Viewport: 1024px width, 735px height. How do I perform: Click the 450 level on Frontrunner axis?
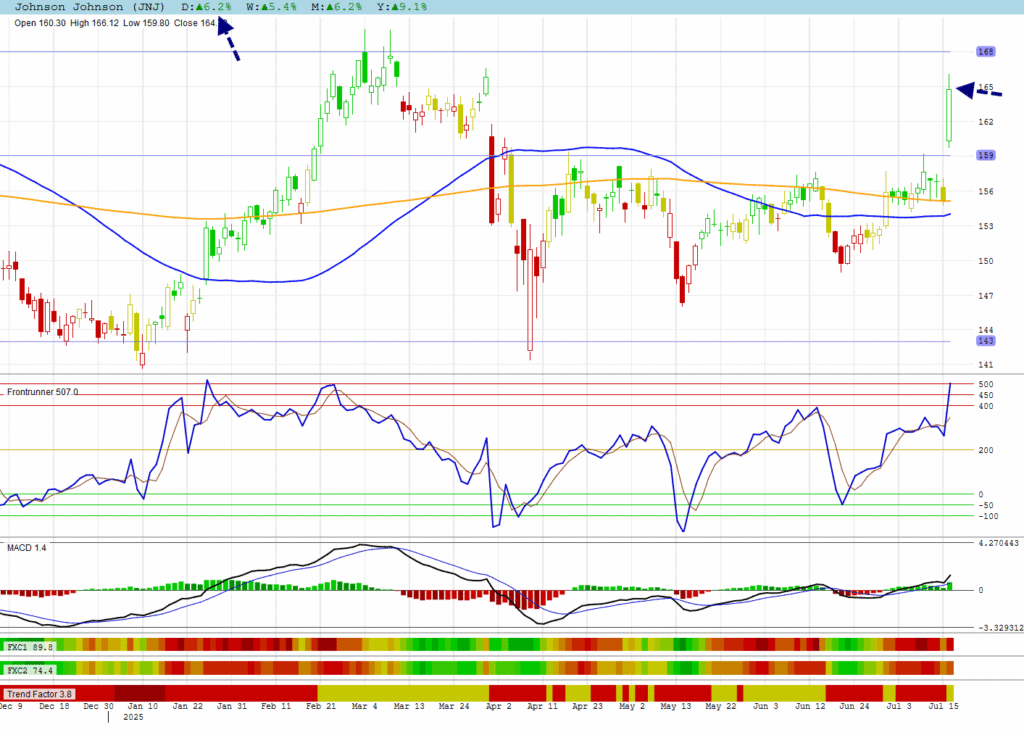(x=985, y=395)
